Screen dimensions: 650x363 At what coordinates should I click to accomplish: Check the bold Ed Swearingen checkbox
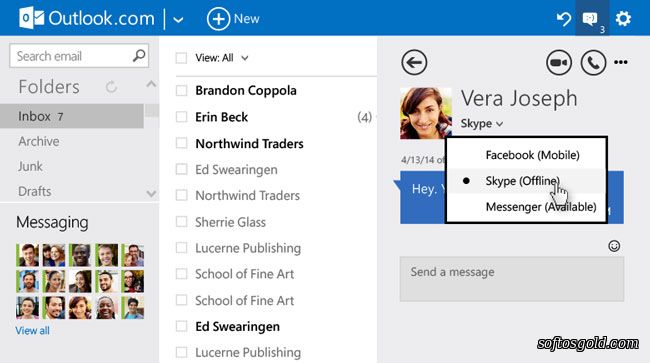coord(181,326)
